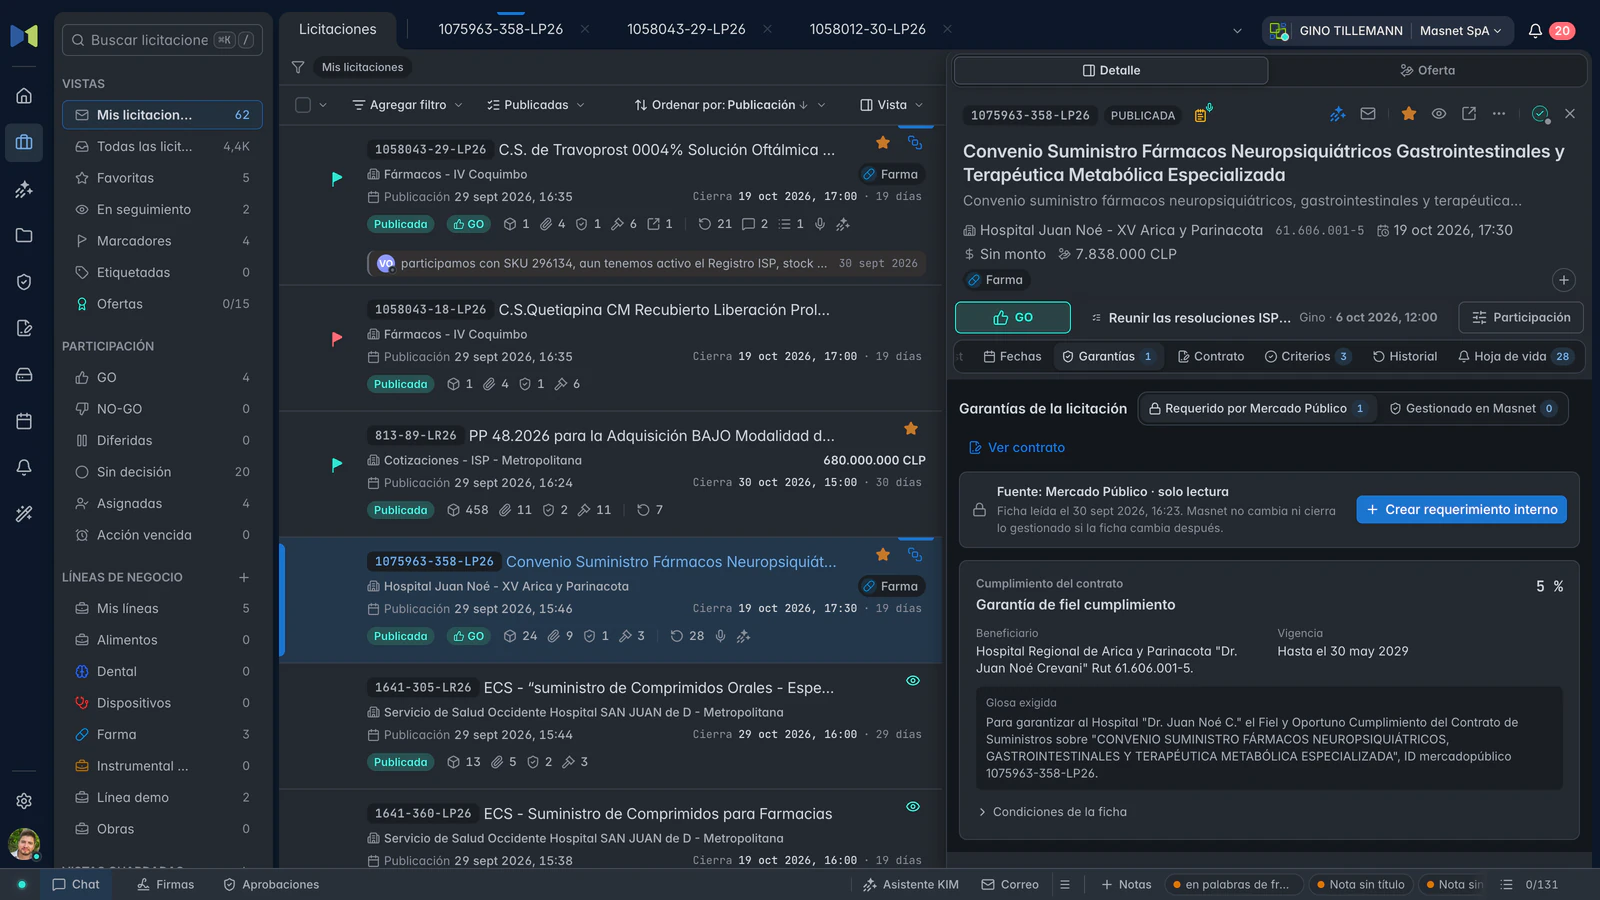Screen dimensions: 1600x900
Task: Click Notas plus in bottom bar
Action: pyautogui.click(x=1126, y=884)
